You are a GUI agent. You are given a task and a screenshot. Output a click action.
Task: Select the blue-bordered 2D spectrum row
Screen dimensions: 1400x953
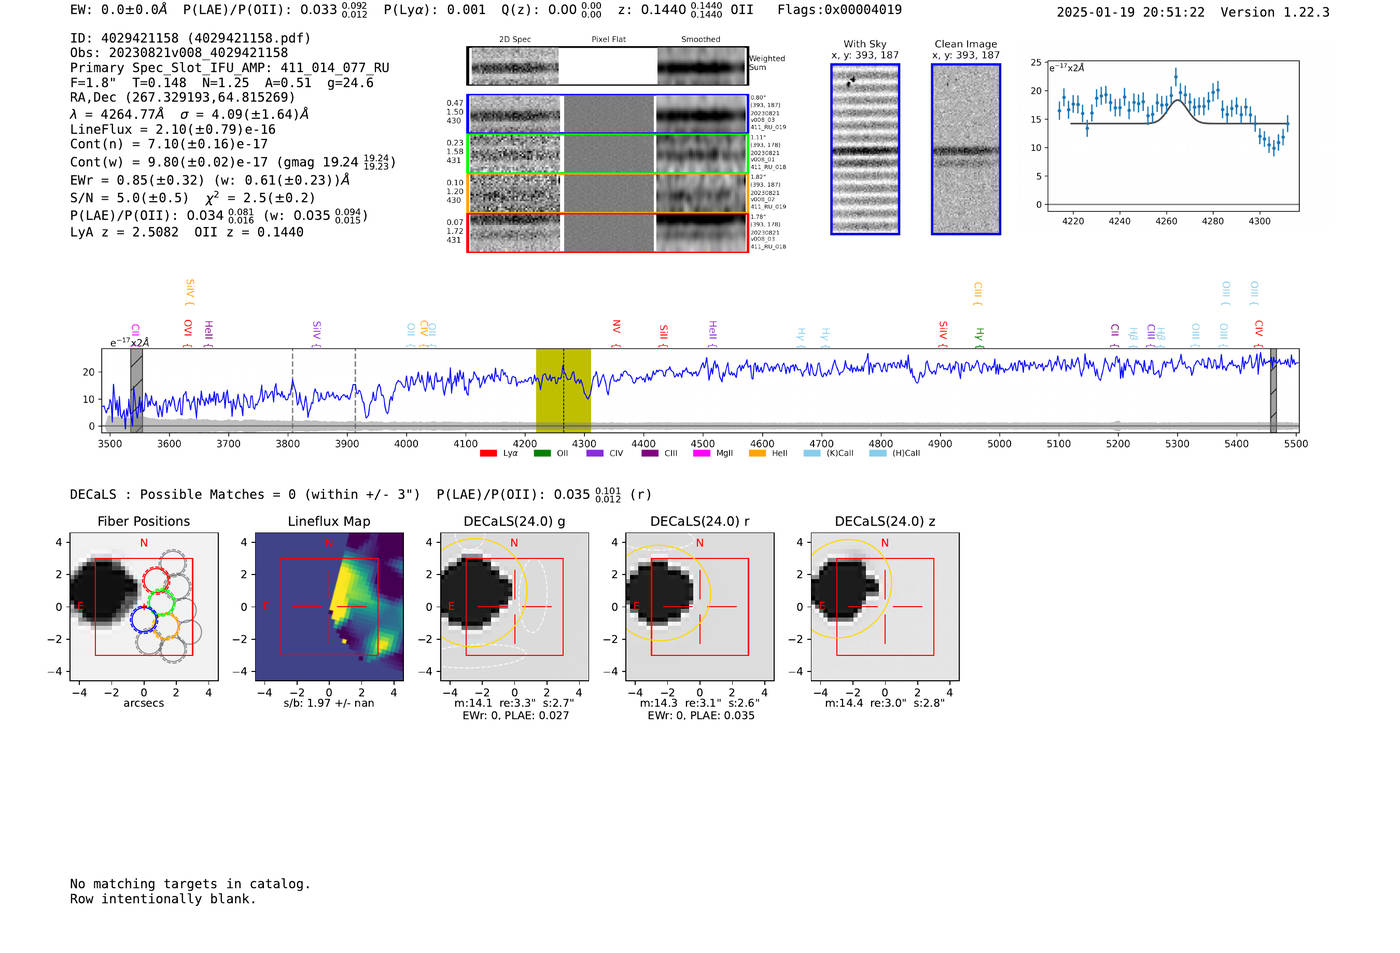click(608, 114)
